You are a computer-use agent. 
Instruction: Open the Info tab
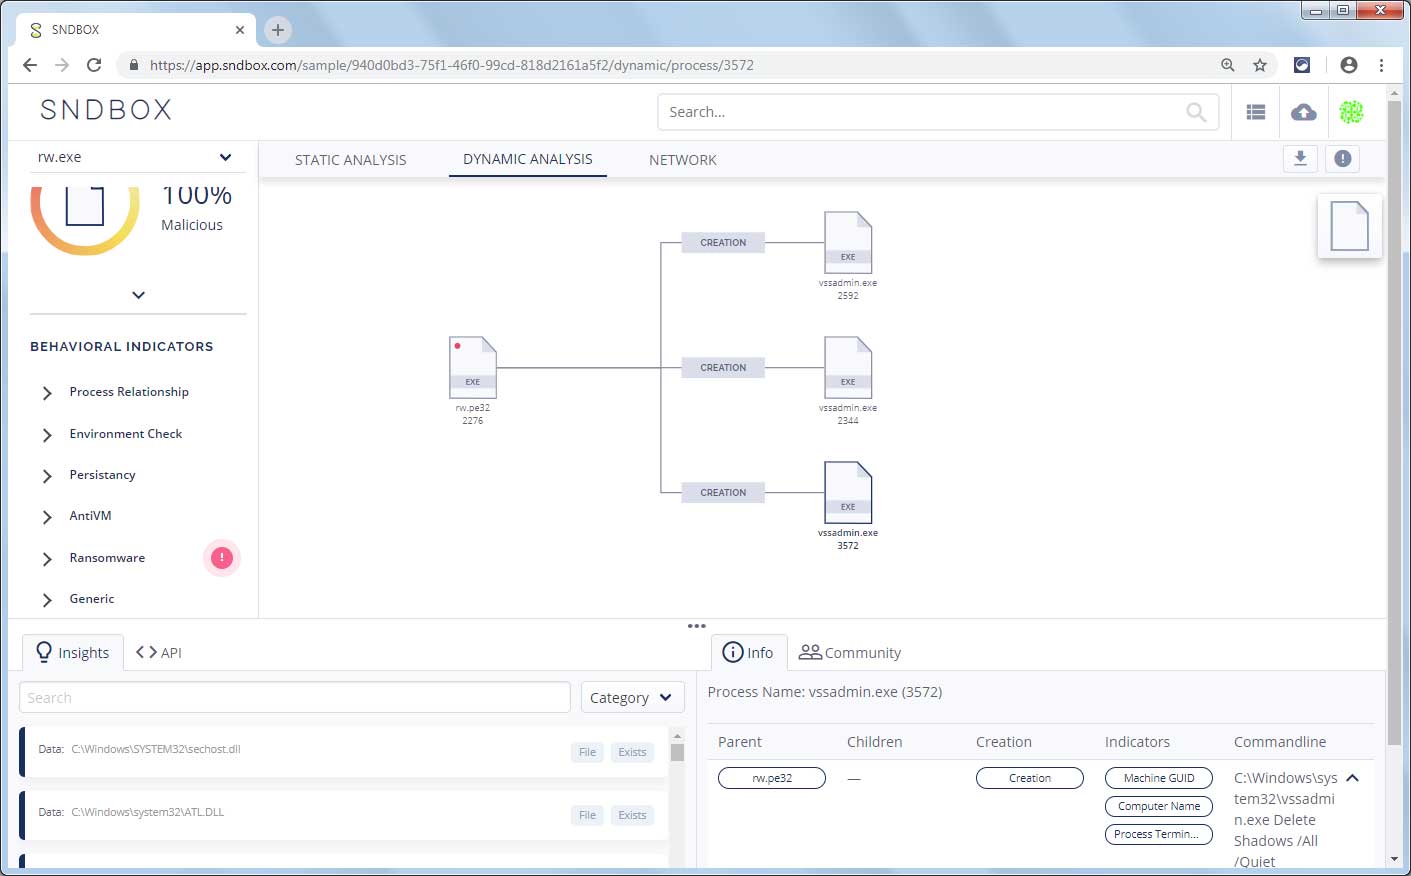[x=749, y=652]
